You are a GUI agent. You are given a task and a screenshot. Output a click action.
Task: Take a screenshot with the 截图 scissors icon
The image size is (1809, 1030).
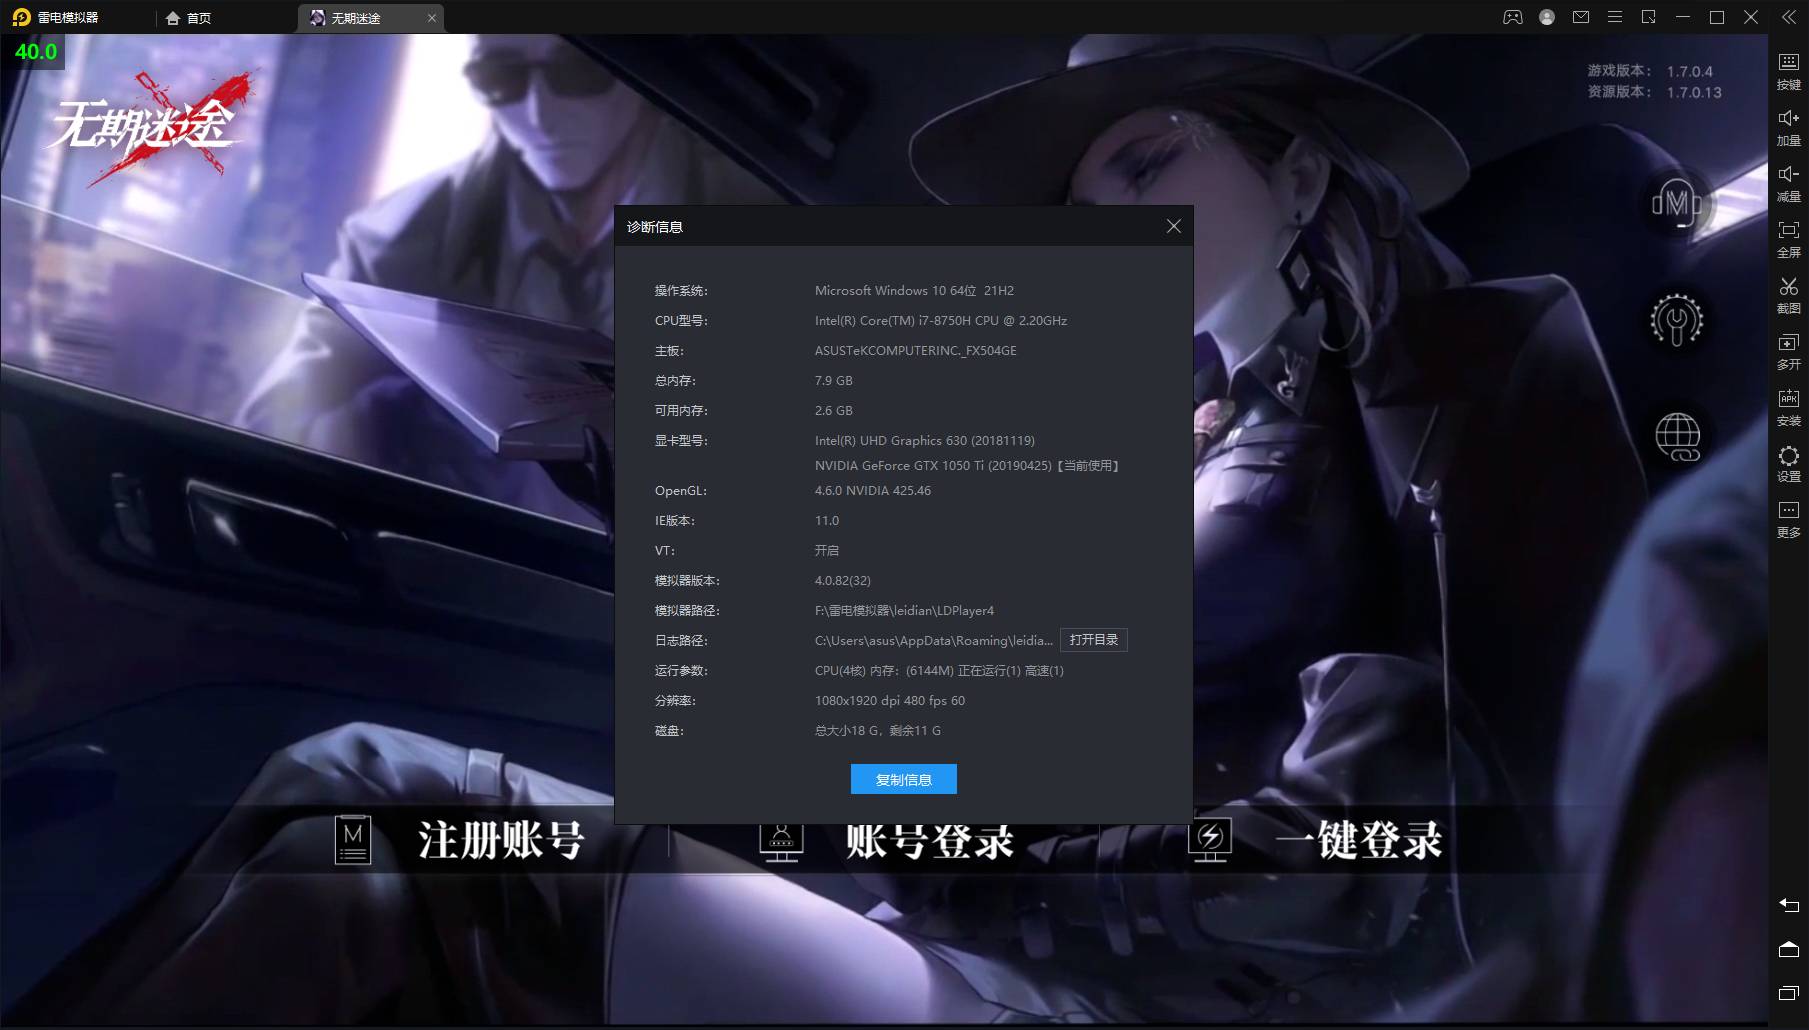click(x=1788, y=294)
